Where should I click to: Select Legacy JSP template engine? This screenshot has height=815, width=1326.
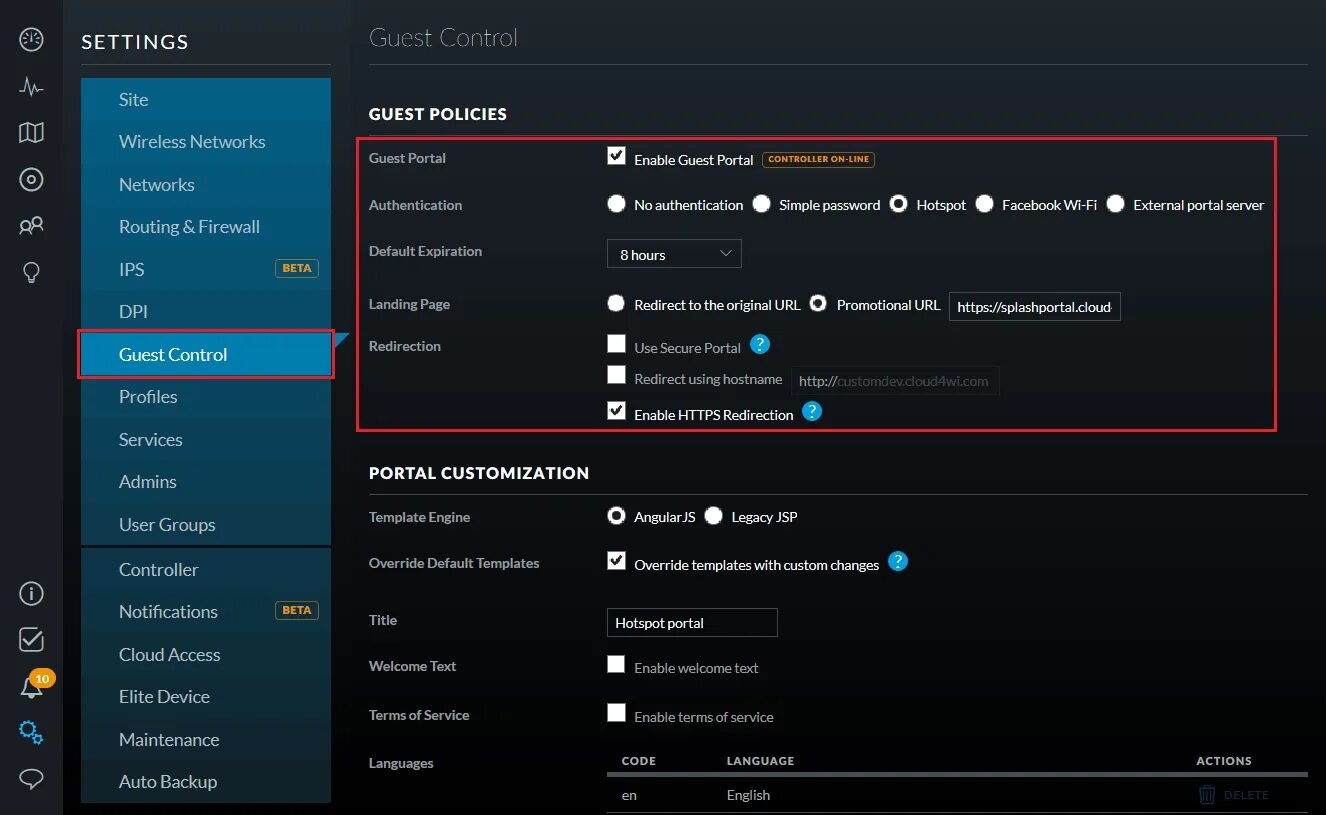tap(713, 516)
